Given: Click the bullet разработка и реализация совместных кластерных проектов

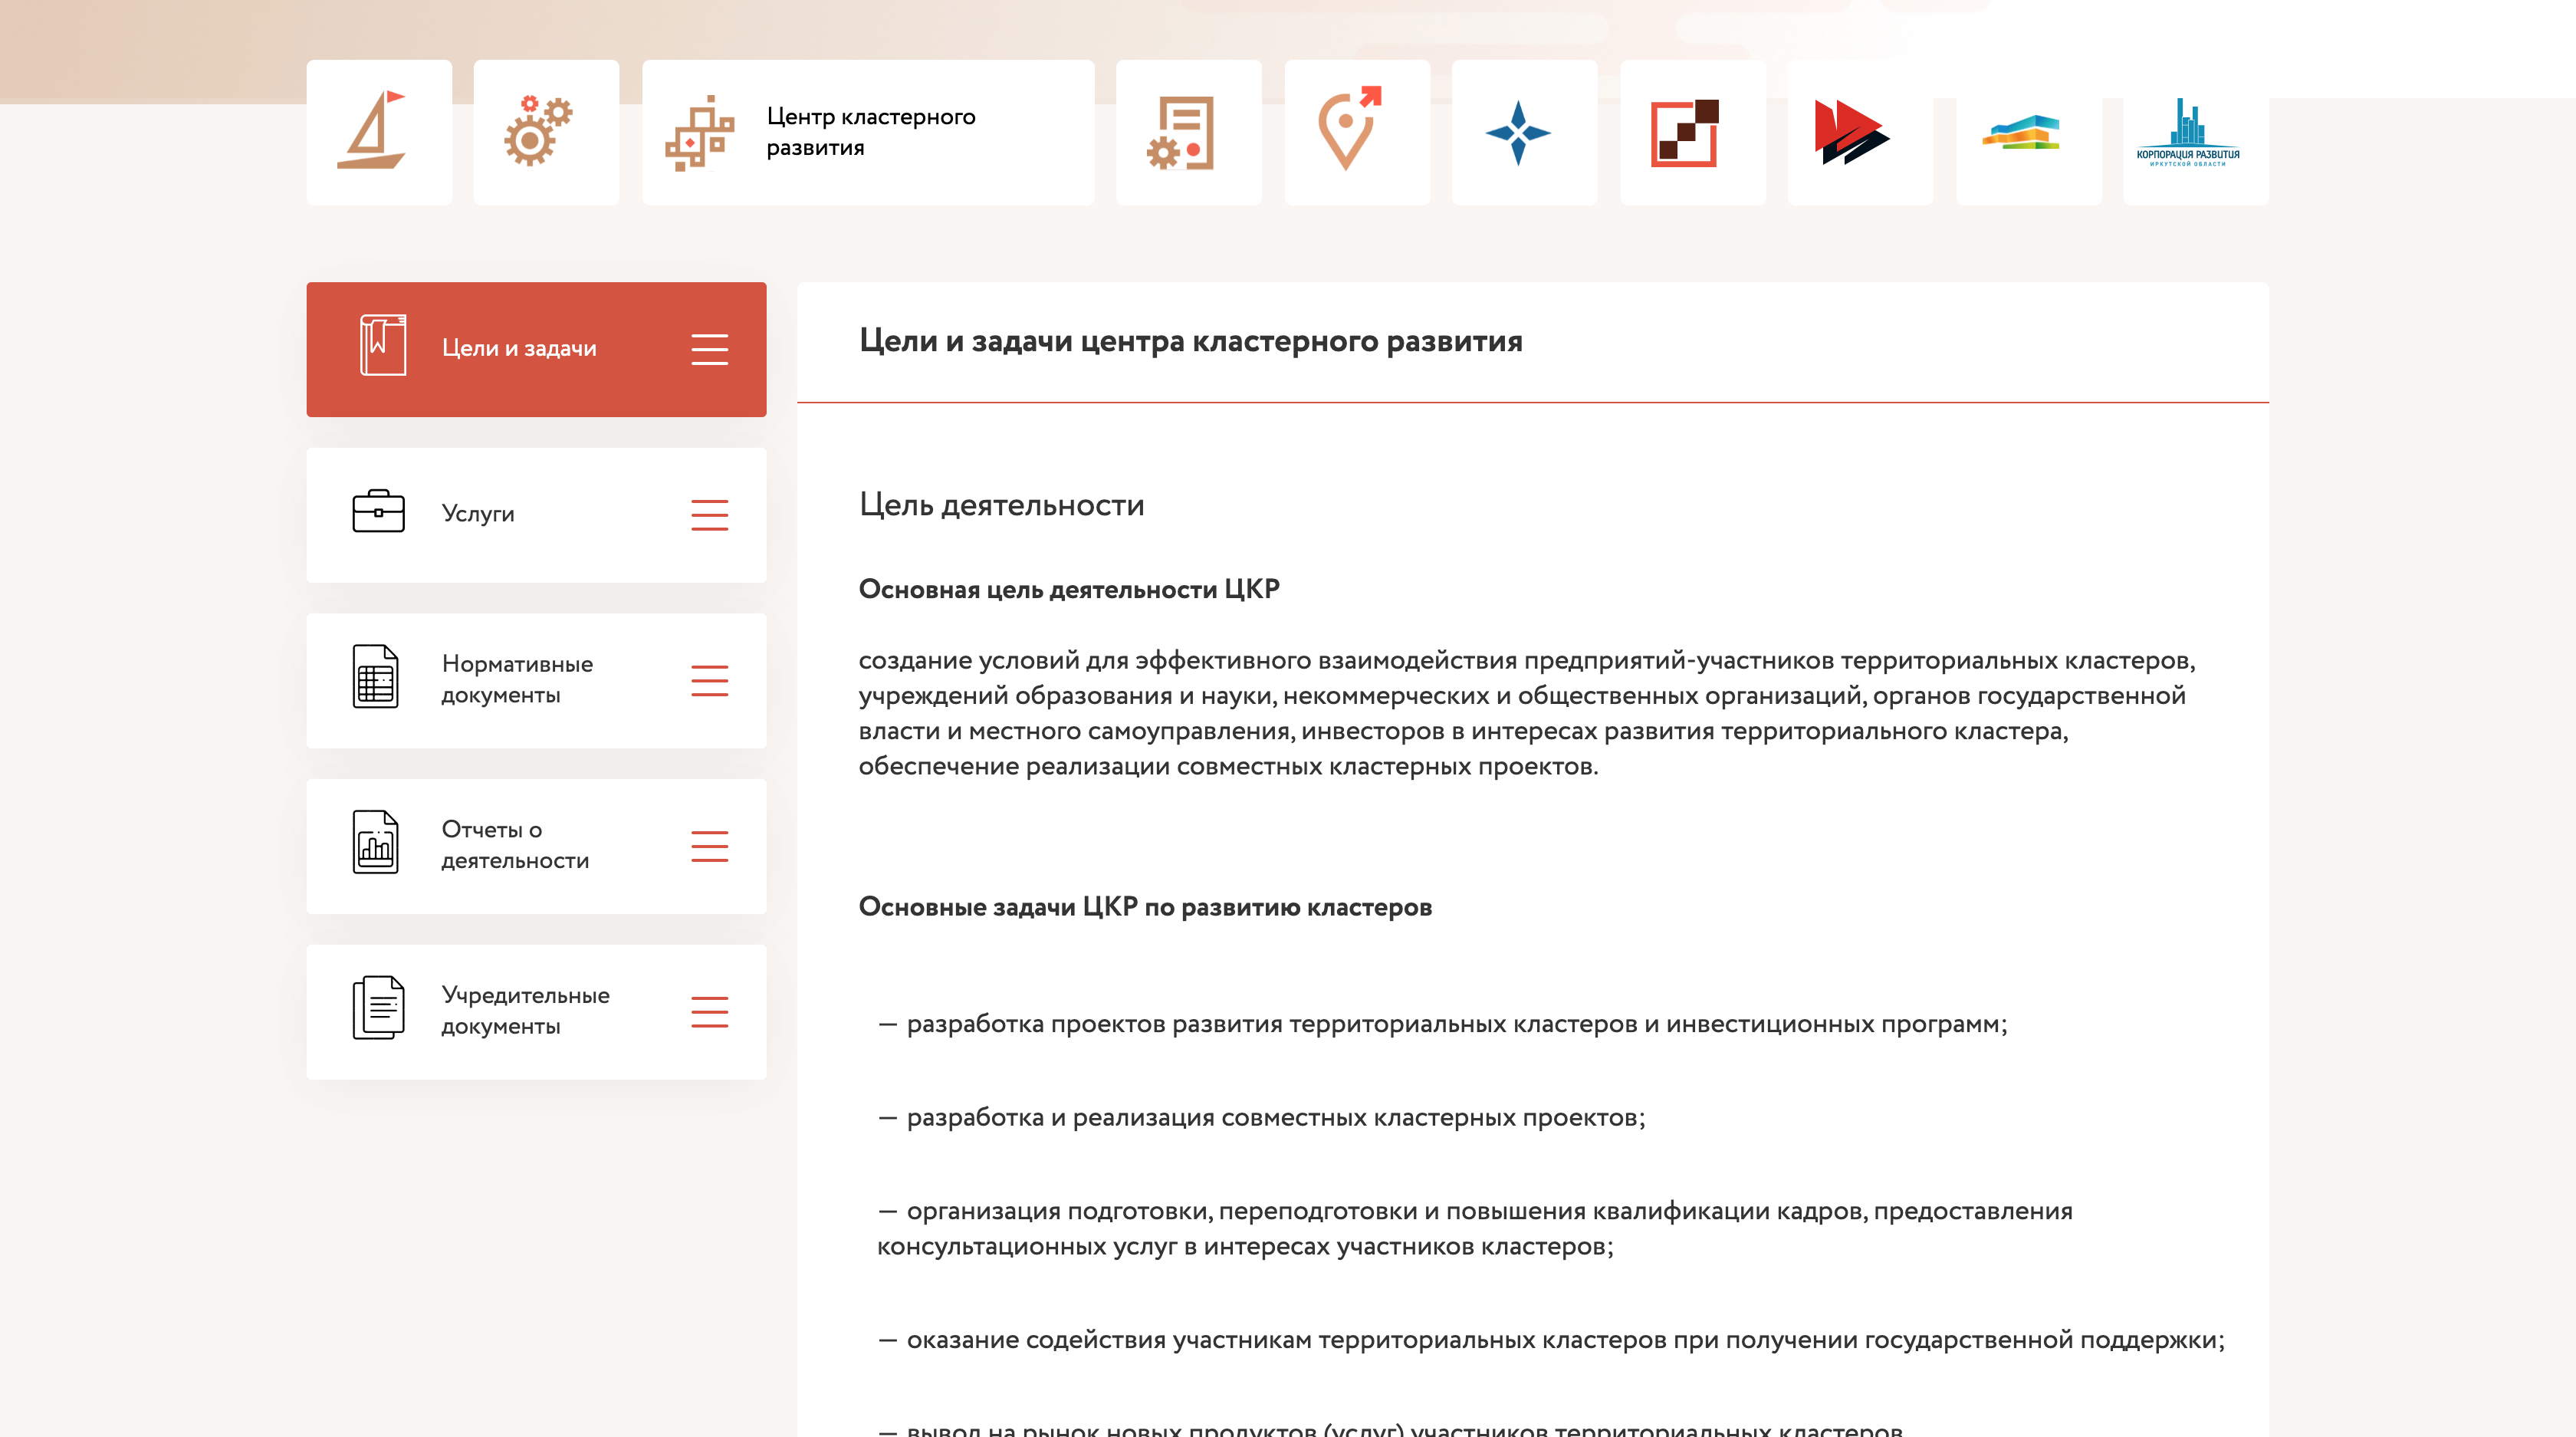Looking at the screenshot, I should (1261, 1118).
